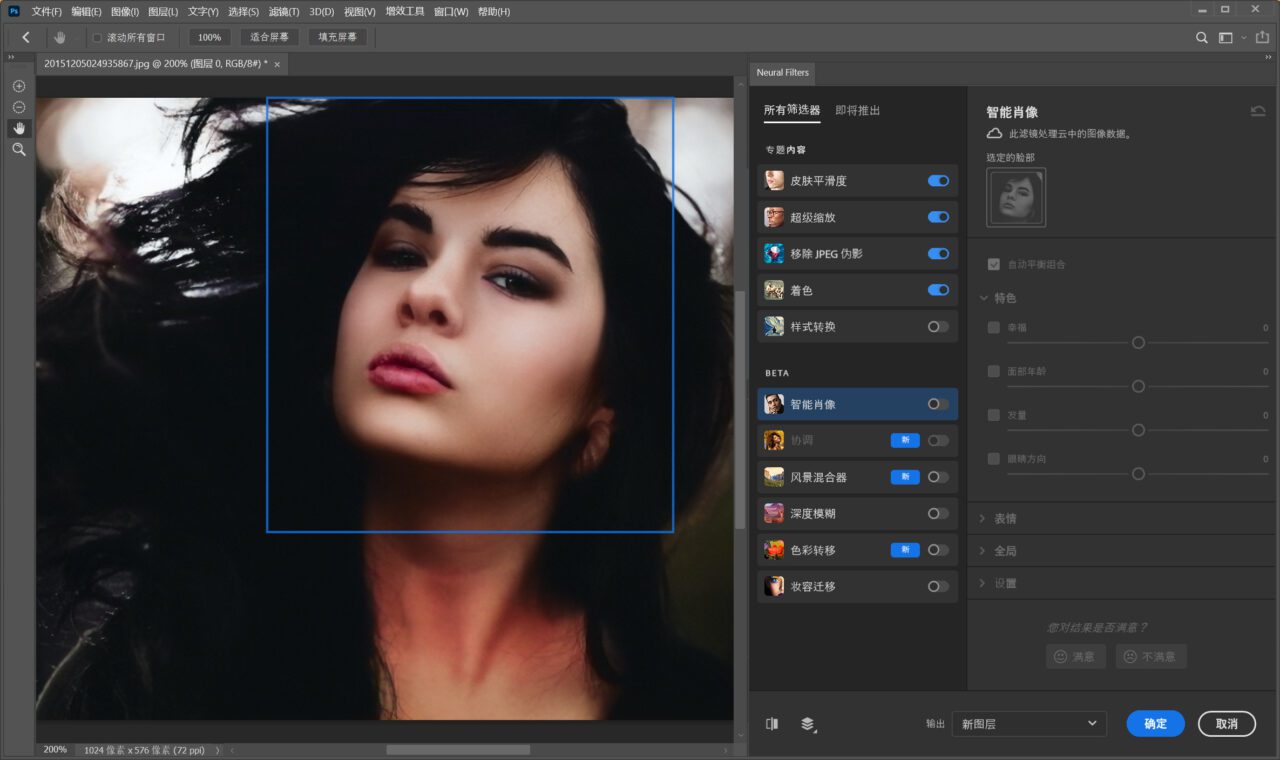Click the 确定 button
The height and width of the screenshot is (760, 1280).
[1155, 724]
